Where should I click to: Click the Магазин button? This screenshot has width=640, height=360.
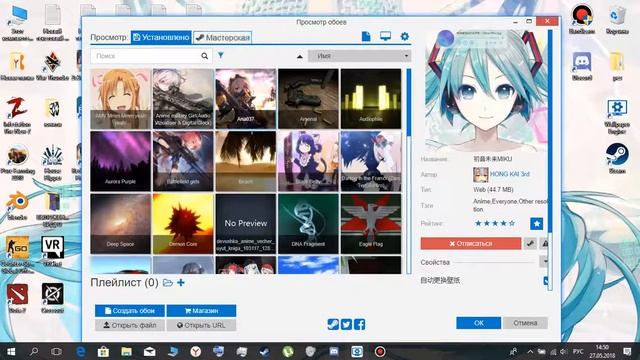[201, 311]
